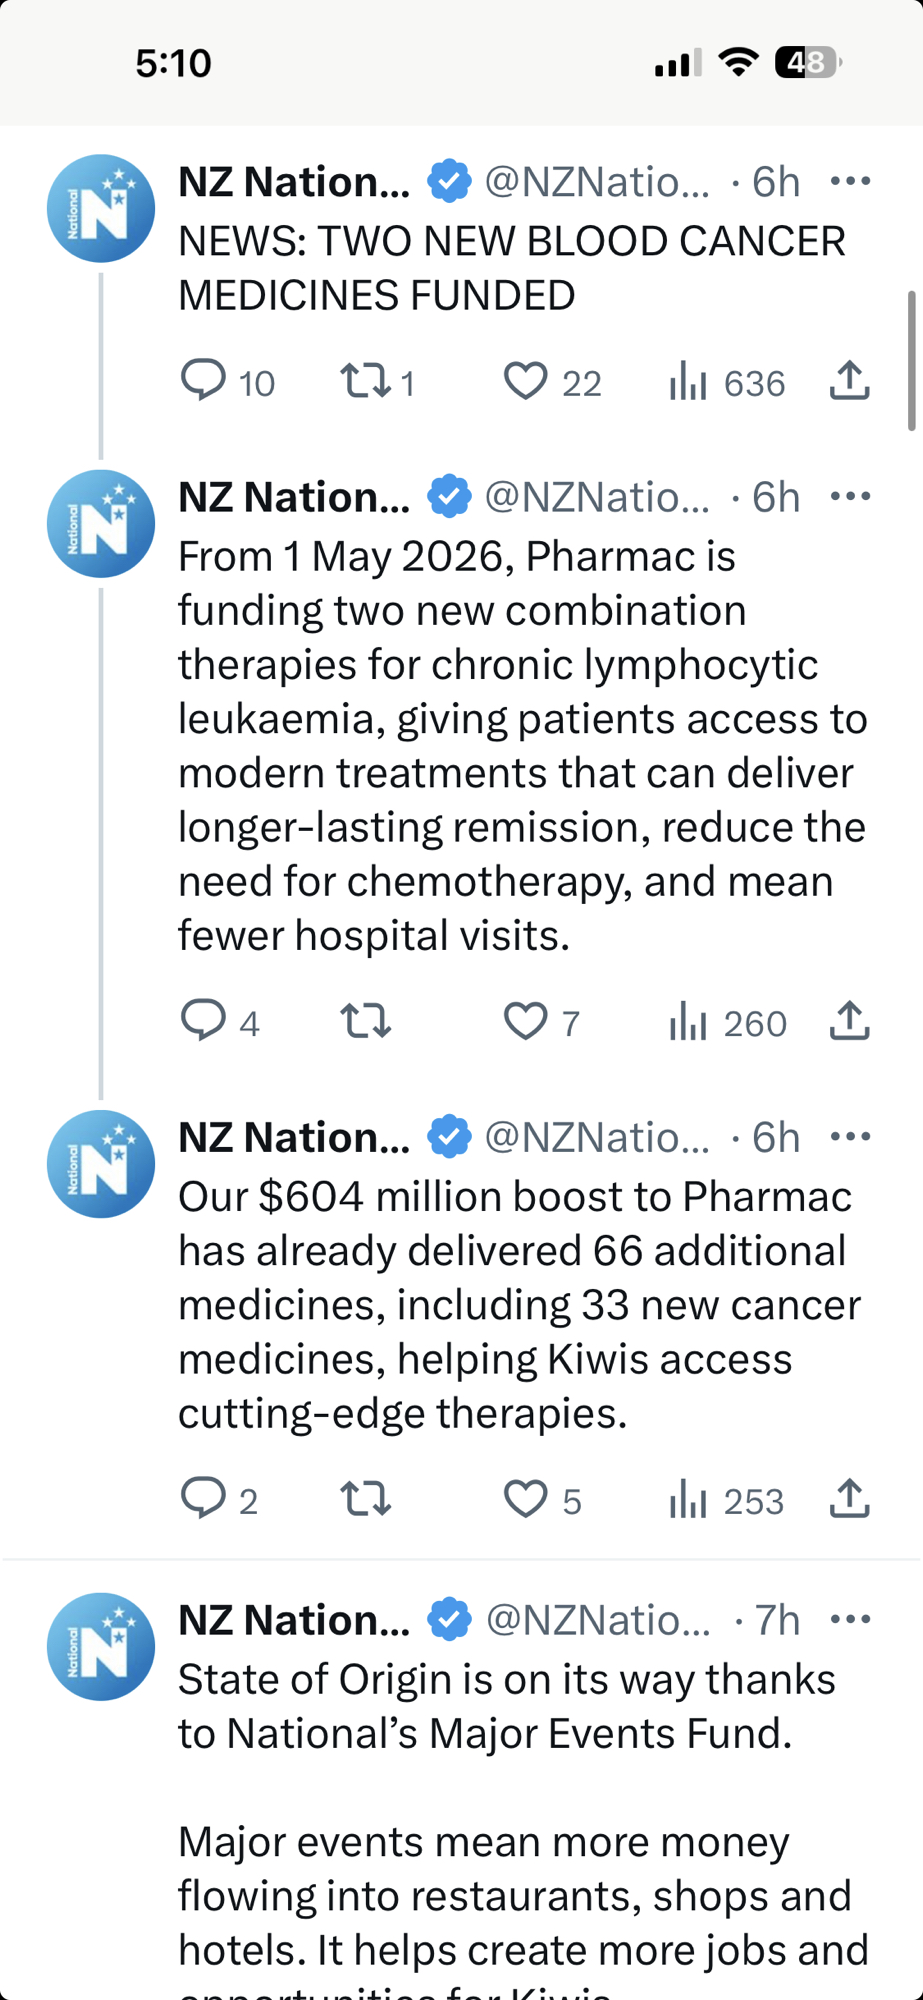
Task: Share the 1 May 2026 Pharmac post
Action: pos(849,1021)
